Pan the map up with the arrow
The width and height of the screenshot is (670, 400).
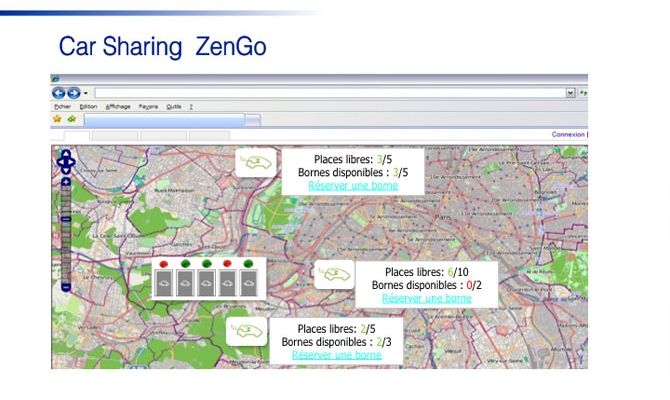coord(66,153)
